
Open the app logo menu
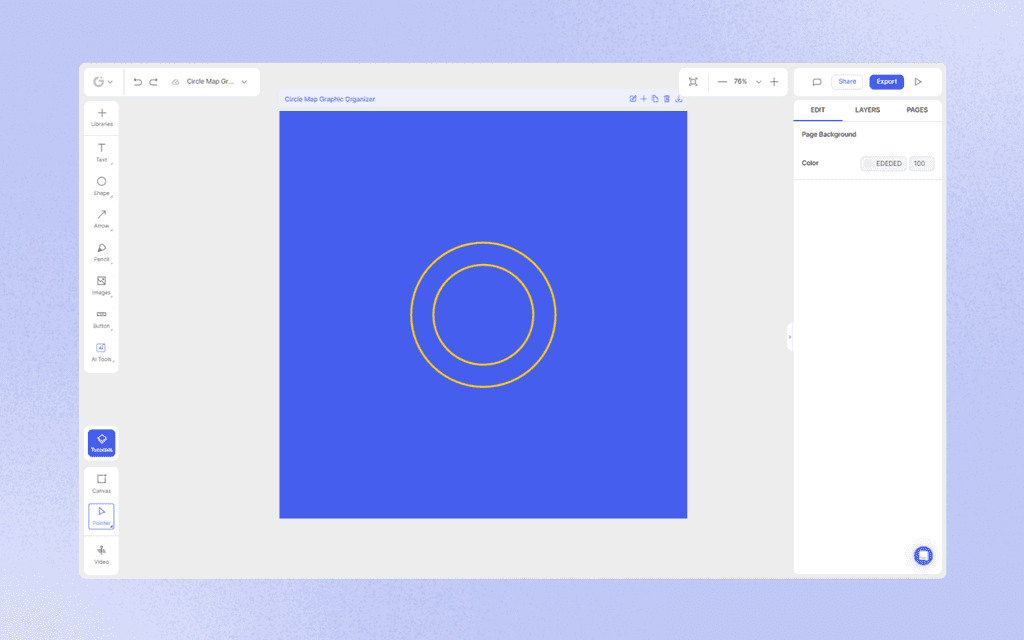pyautogui.click(x=103, y=81)
